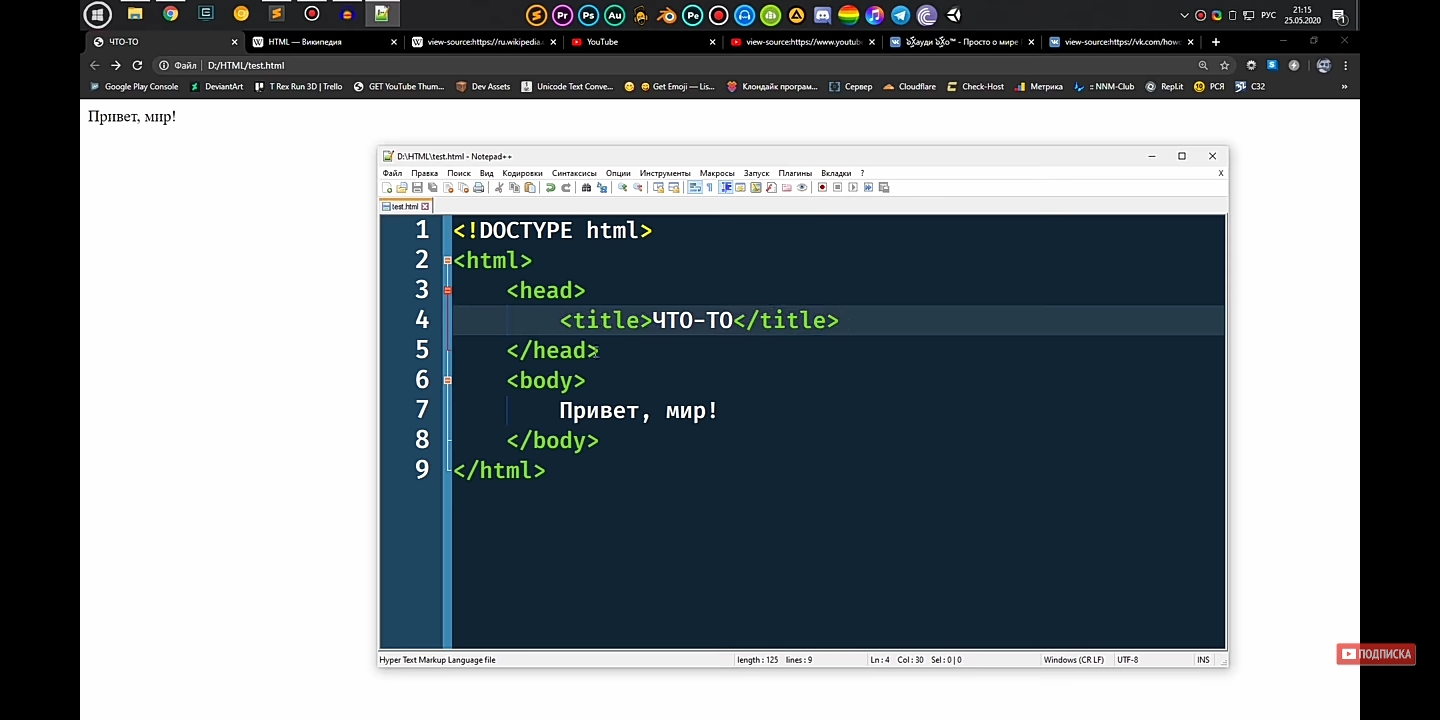The image size is (1440, 720).
Task: Select the test.html document tab
Action: point(405,206)
